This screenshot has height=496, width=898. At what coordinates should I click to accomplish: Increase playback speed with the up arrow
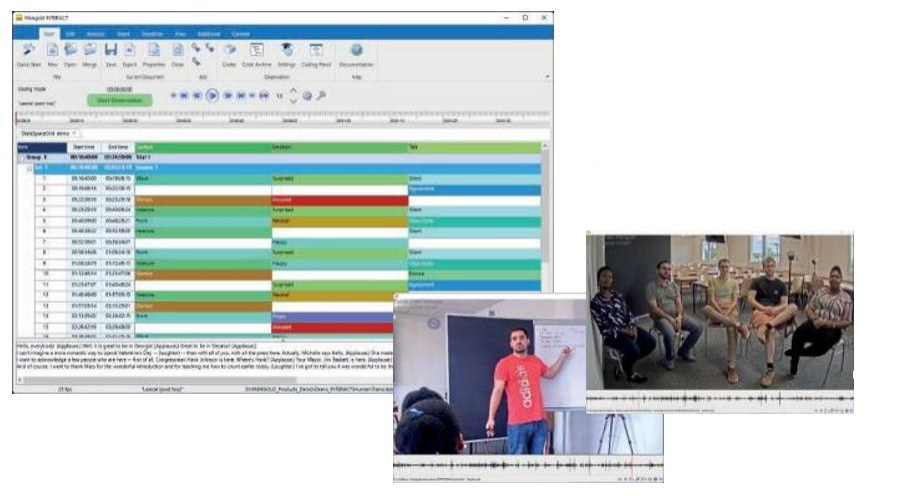pyautogui.click(x=293, y=92)
